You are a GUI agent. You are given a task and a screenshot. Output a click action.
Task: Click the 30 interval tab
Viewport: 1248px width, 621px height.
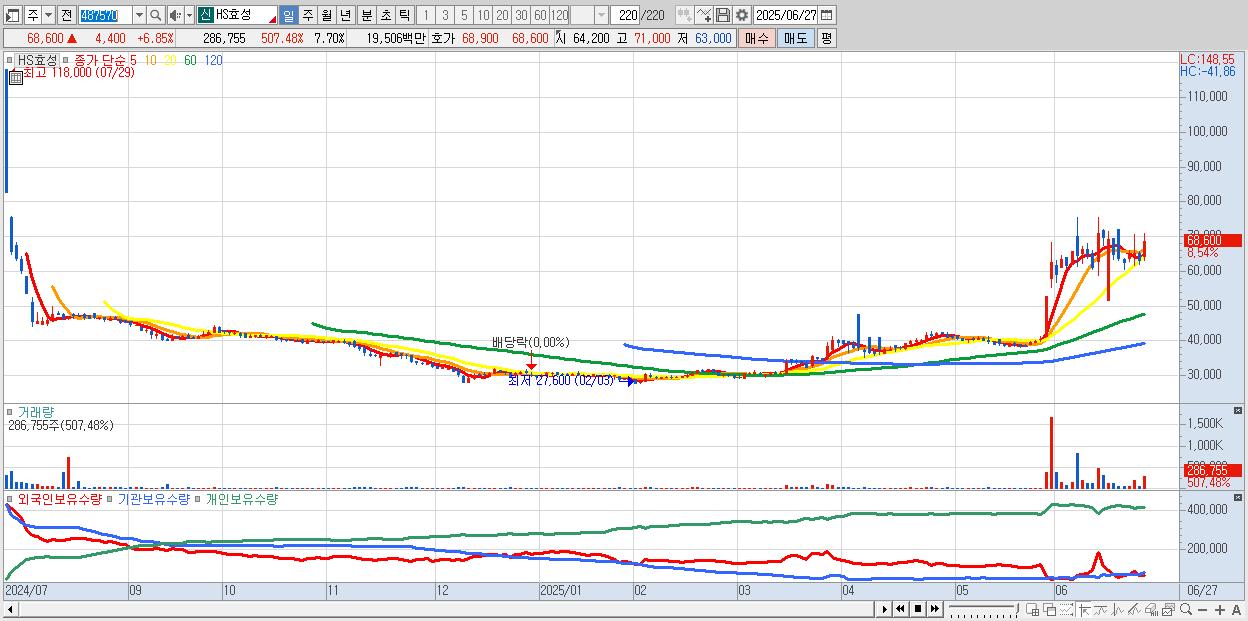[x=521, y=15]
